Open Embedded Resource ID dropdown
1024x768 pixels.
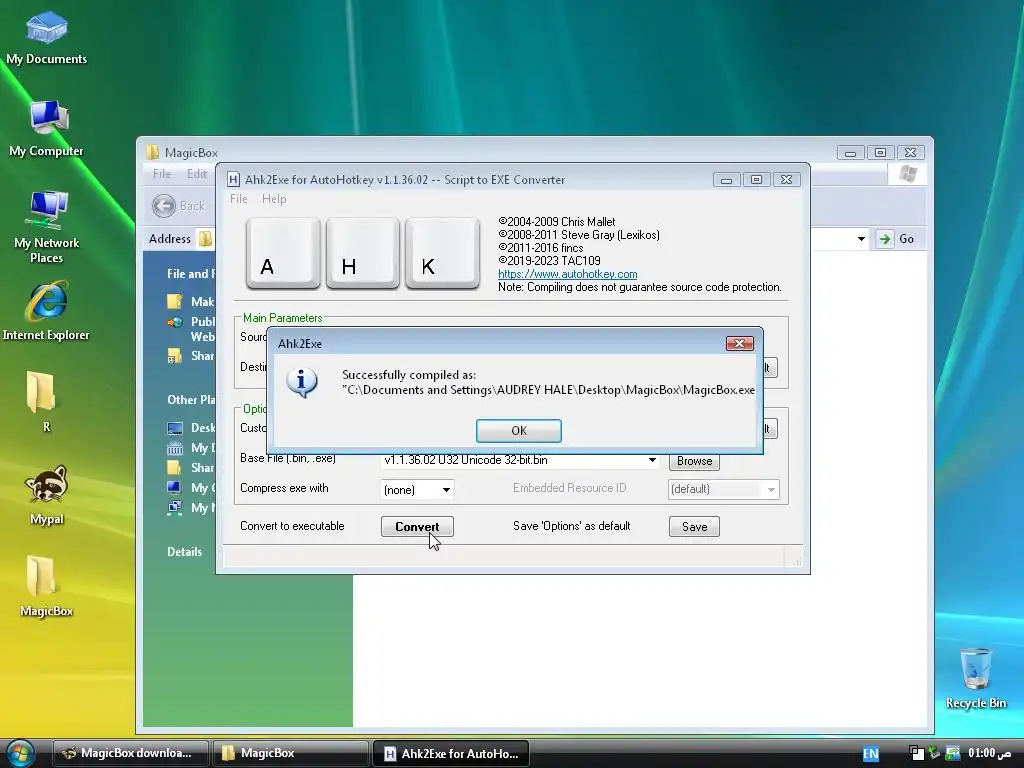click(771, 489)
